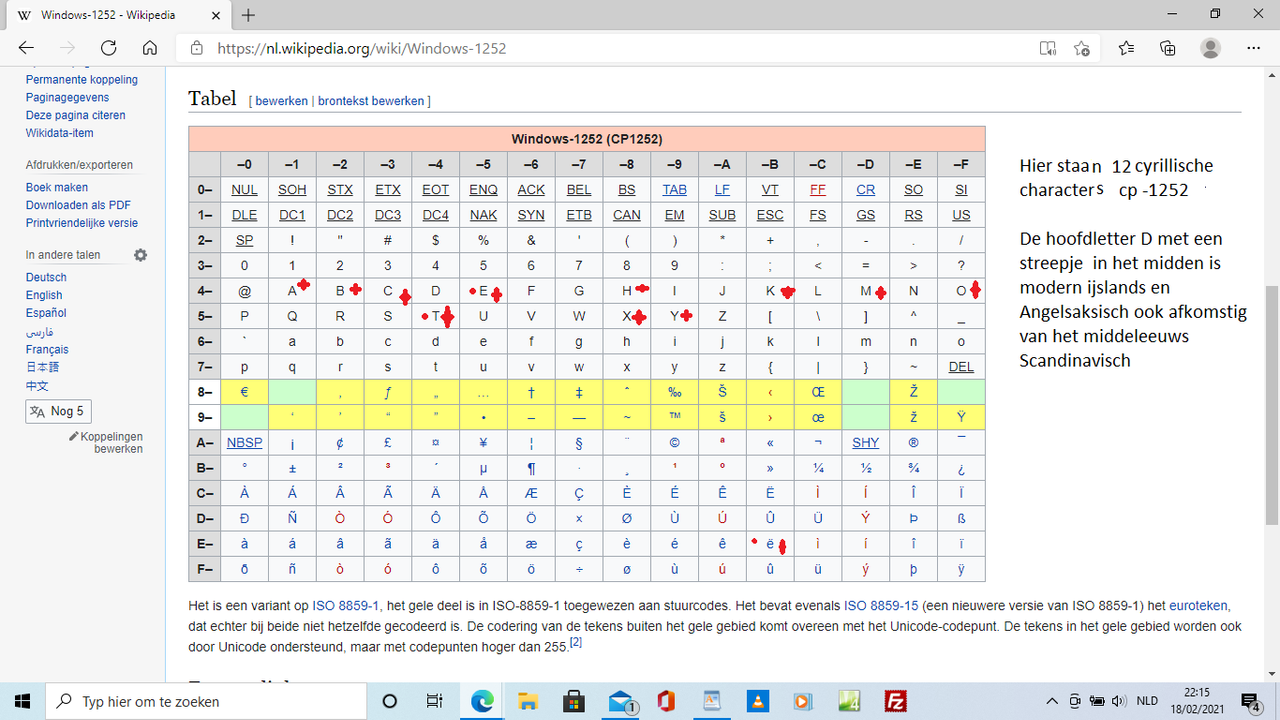This screenshot has height=720, width=1280.
Task: Open the Paginagegevens sidebar link
Action: 68,97
